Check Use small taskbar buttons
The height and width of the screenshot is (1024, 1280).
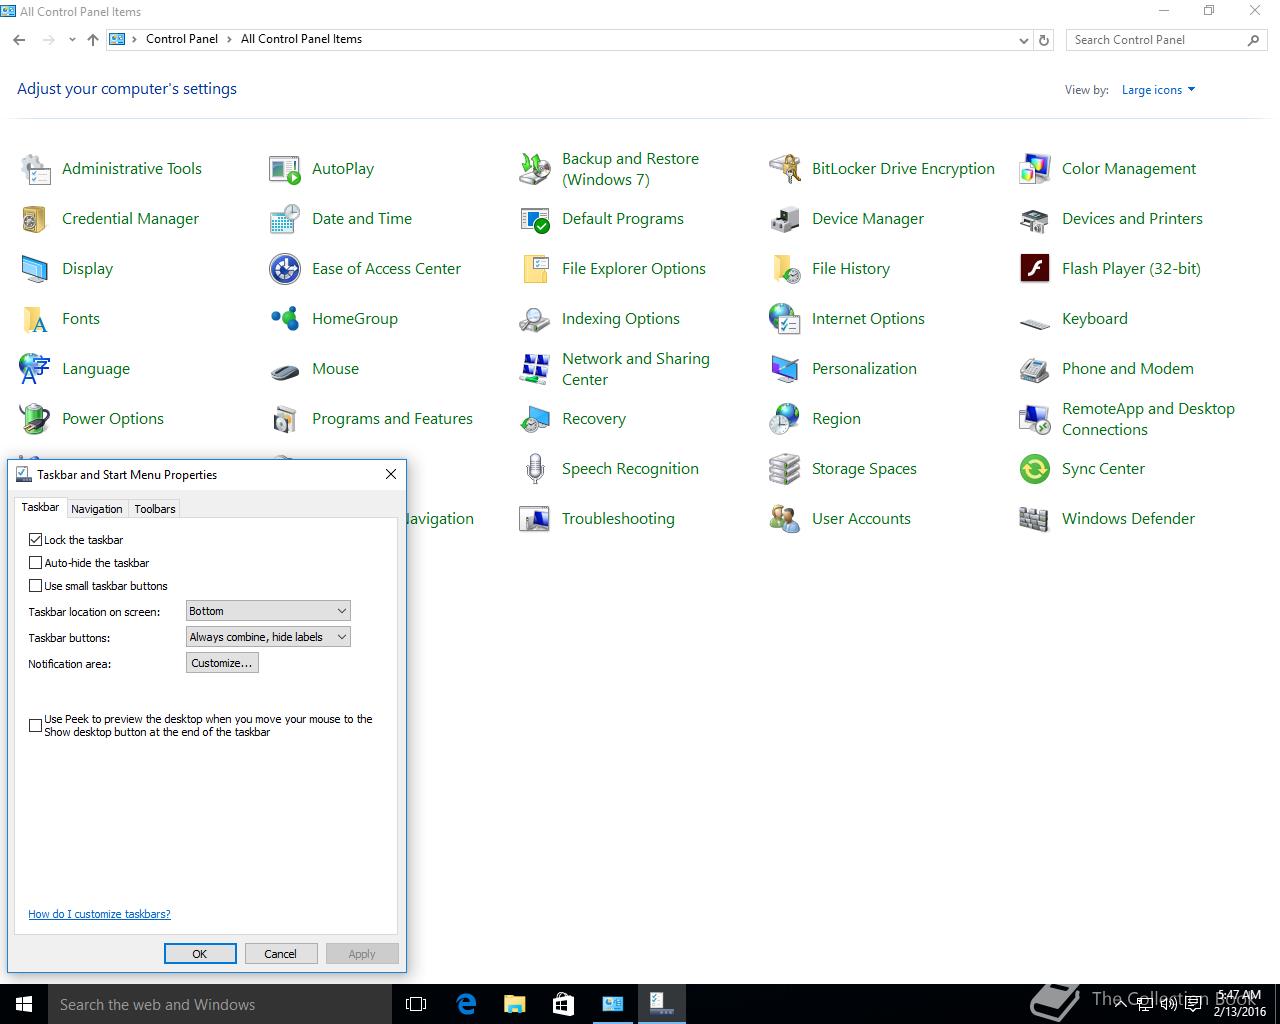pyautogui.click(x=36, y=586)
